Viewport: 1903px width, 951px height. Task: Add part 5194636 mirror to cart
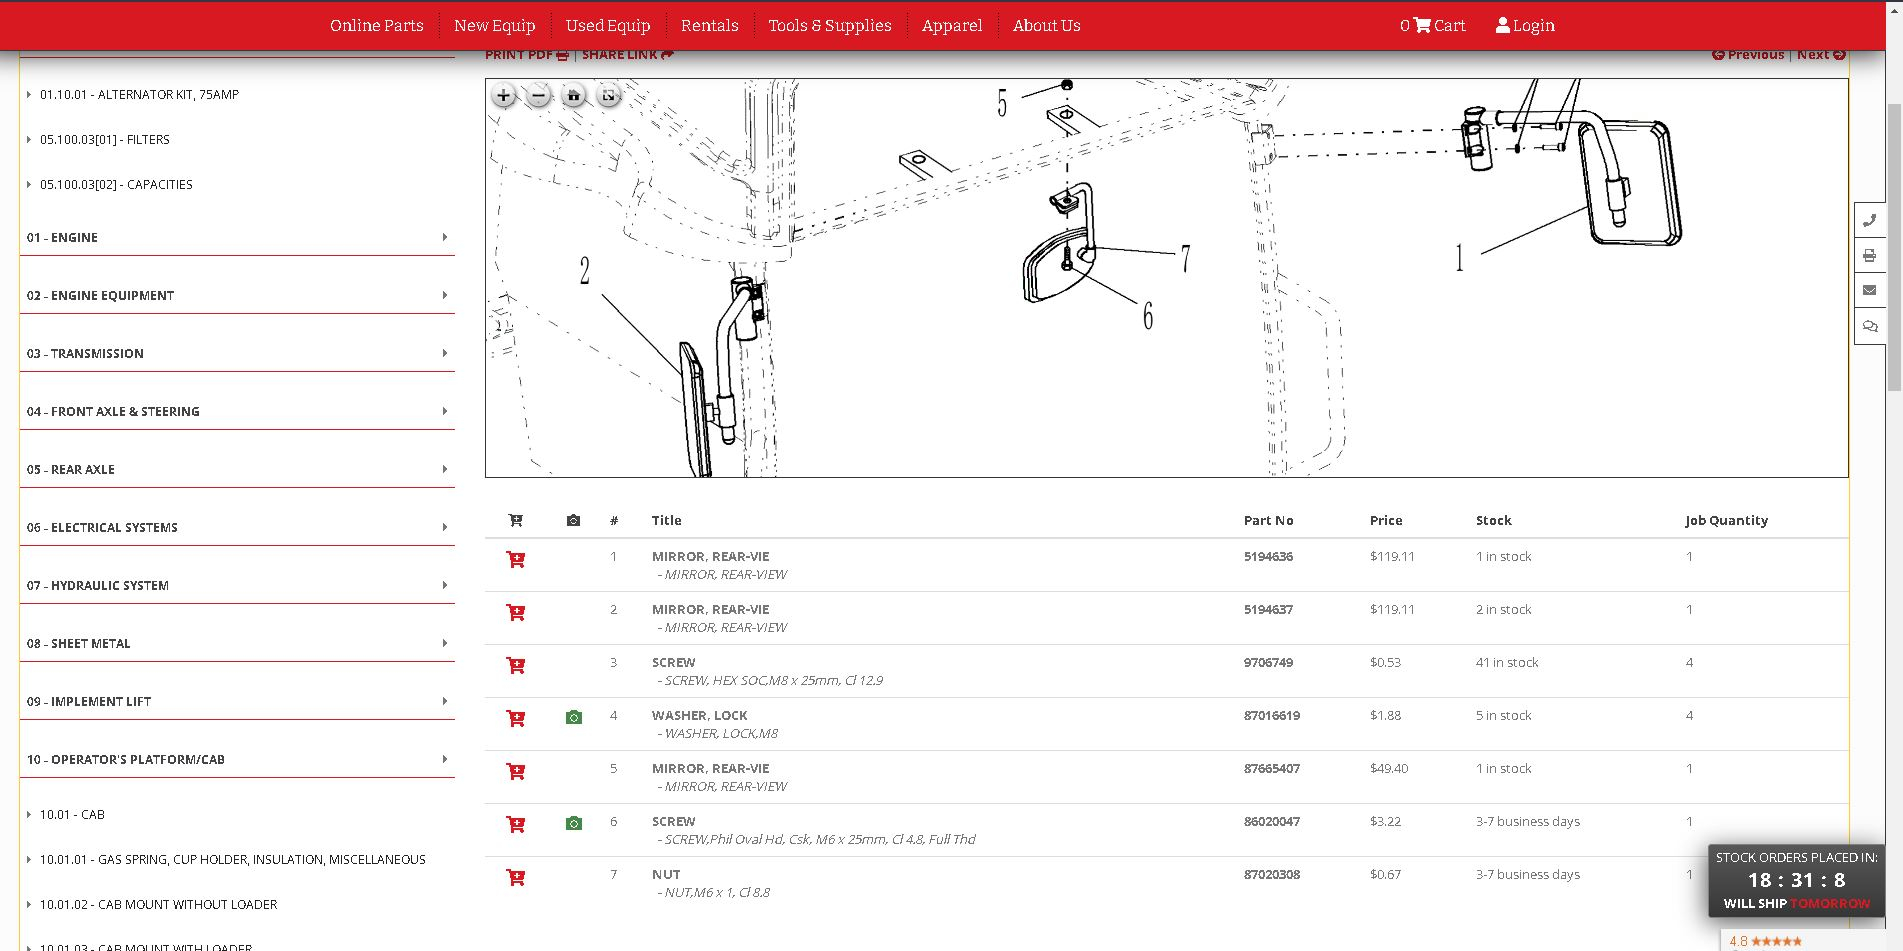516,559
